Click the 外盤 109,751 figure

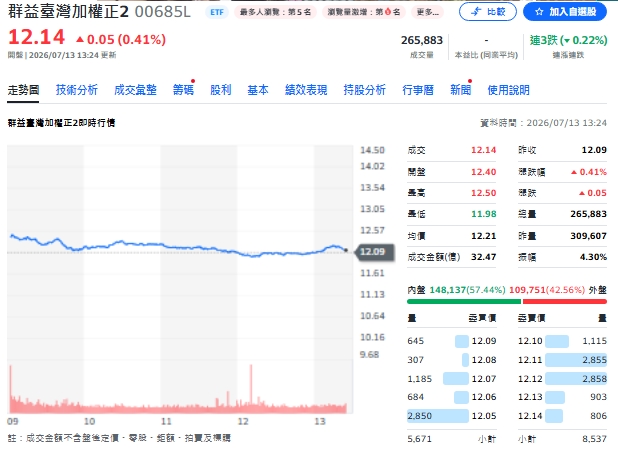click(528, 290)
